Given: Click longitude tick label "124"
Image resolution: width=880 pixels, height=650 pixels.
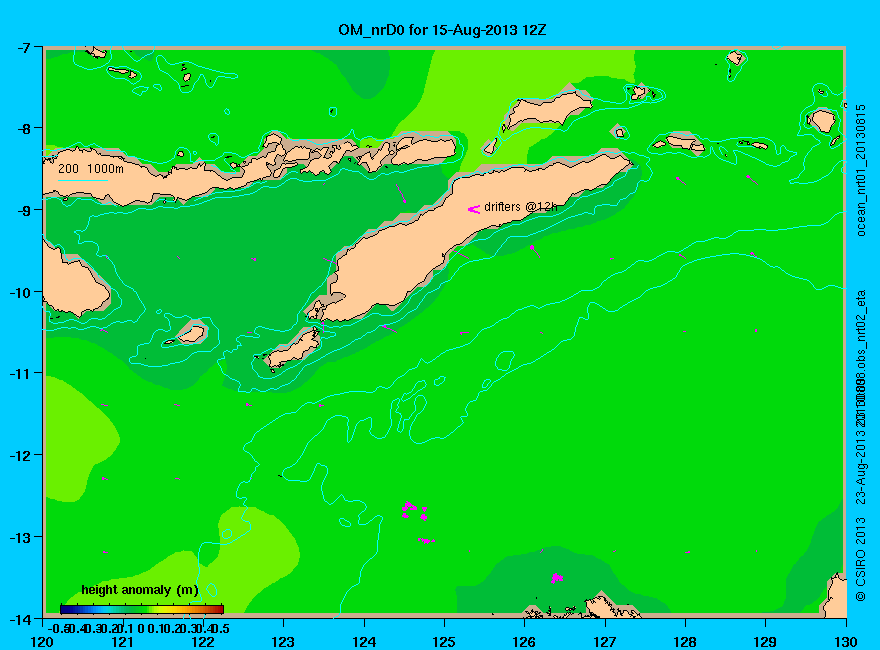Looking at the screenshot, I should tap(364, 642).
